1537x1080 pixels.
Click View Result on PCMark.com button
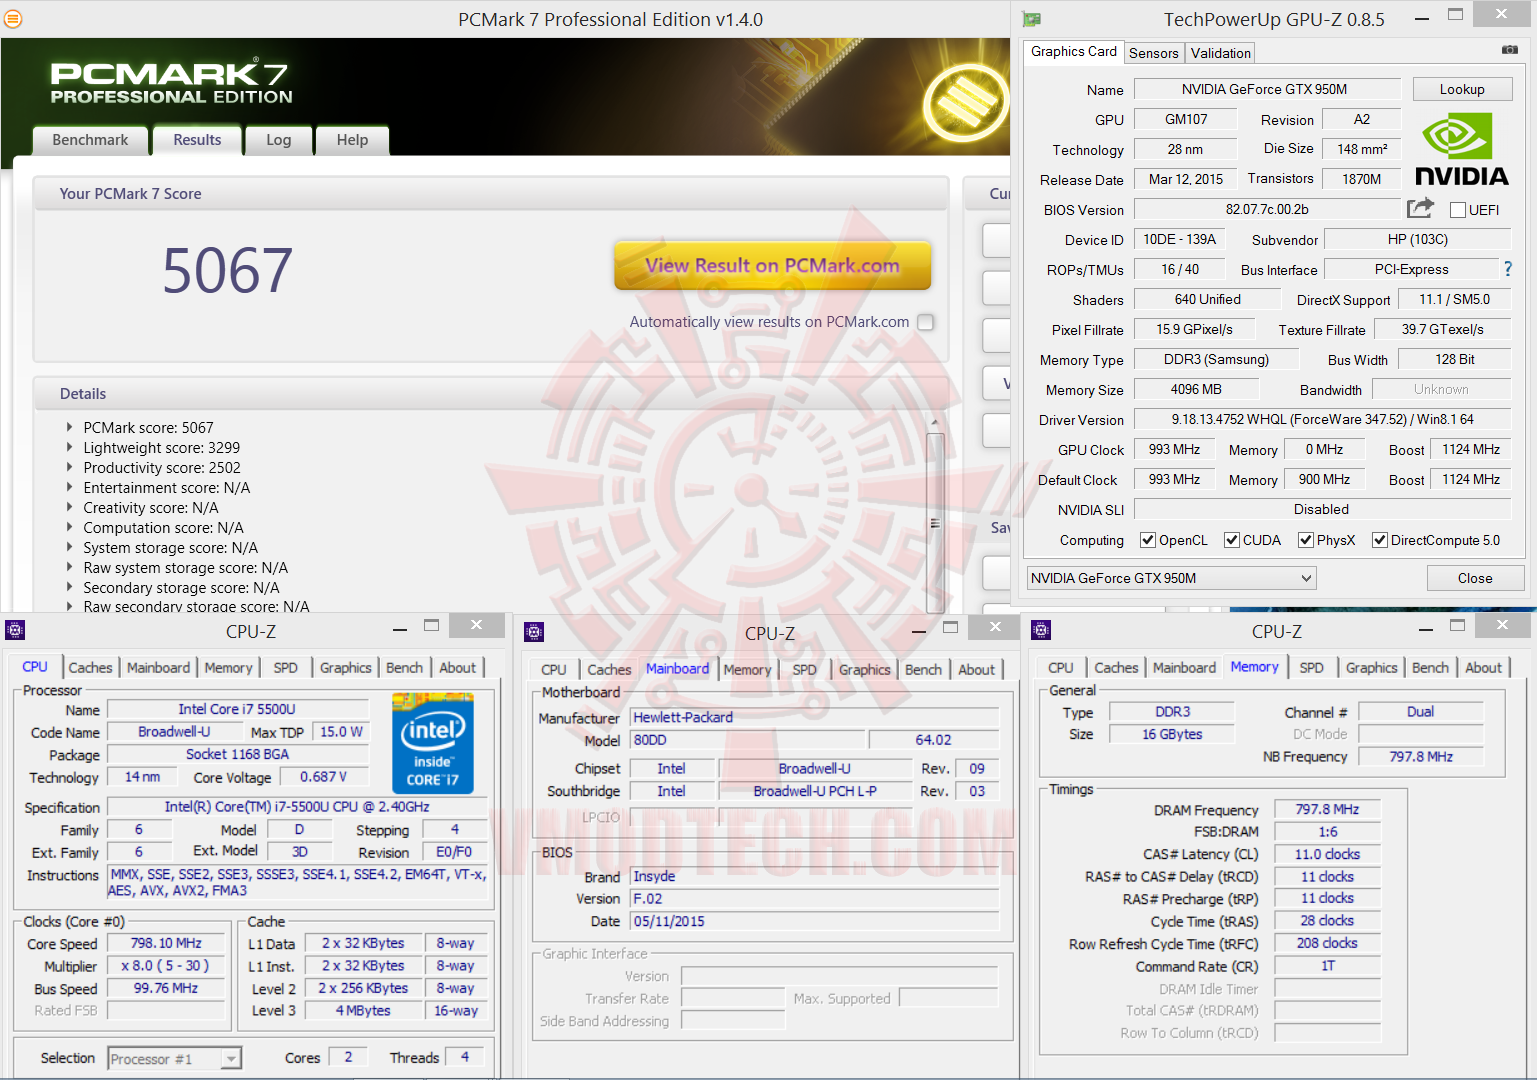pyautogui.click(x=772, y=265)
